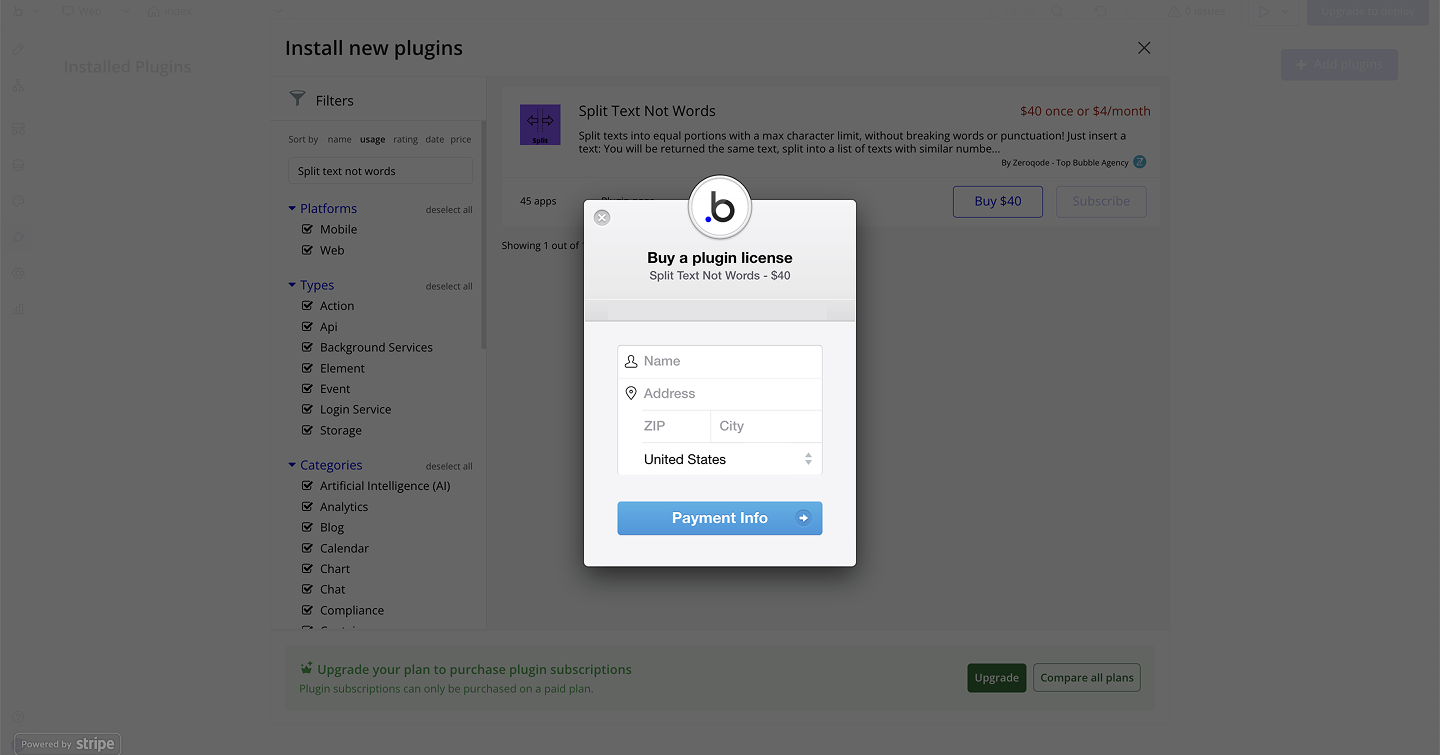1440x755 pixels.
Task: Collapse the Platforms filter section
Action: pyautogui.click(x=292, y=208)
